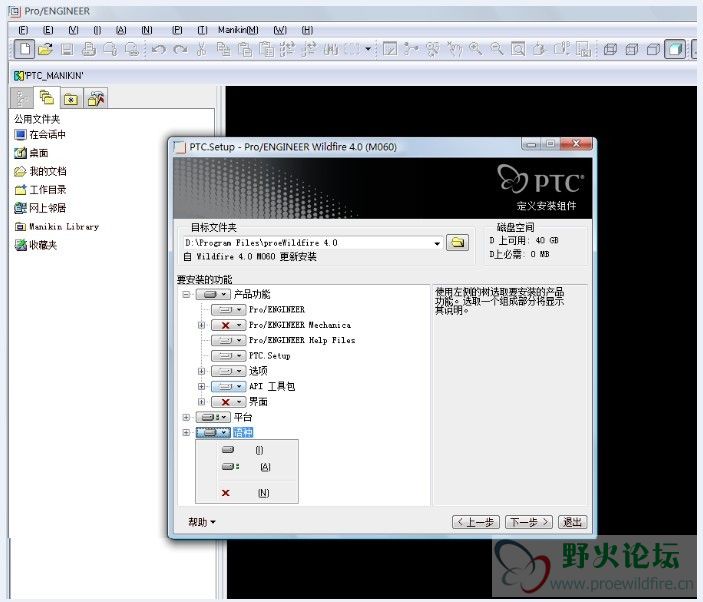Switch to Folder Browser navigator tab
Viewport: 703px width, 602px height.
coord(47,97)
